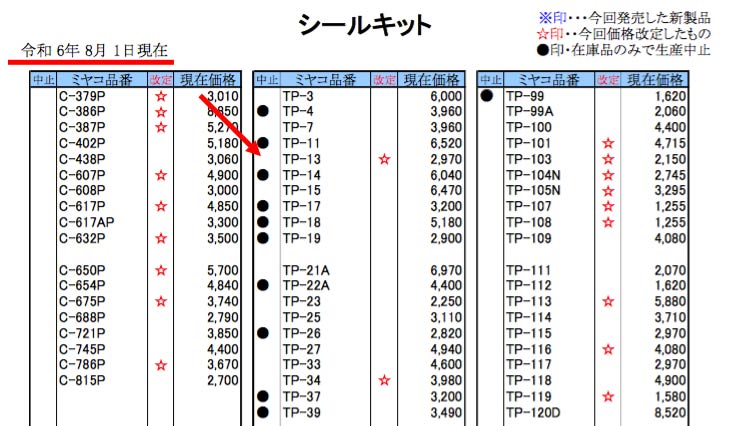
Task: Select the TP-120D part number cell
Action: tap(532, 412)
